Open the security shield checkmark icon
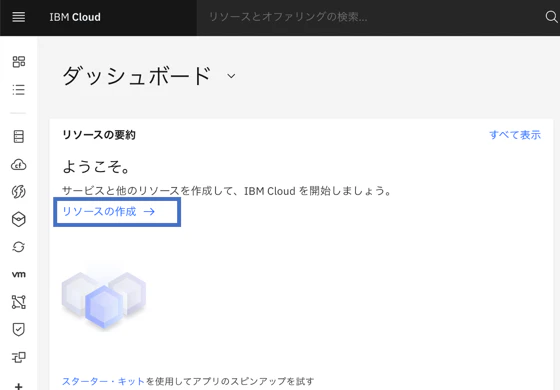 click(19, 329)
